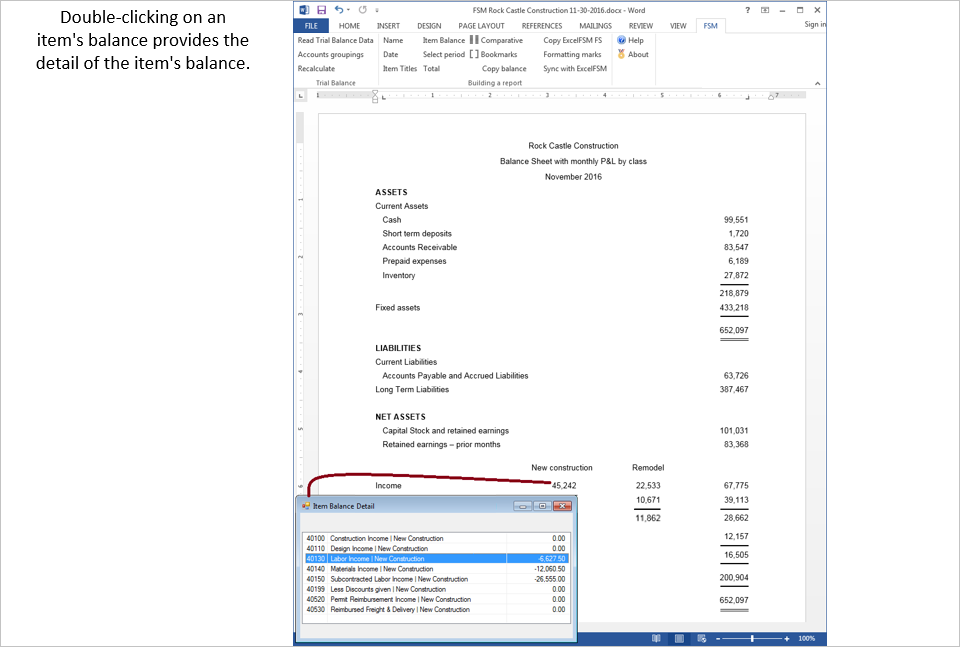Select the FSM ribbon tab

(710, 26)
